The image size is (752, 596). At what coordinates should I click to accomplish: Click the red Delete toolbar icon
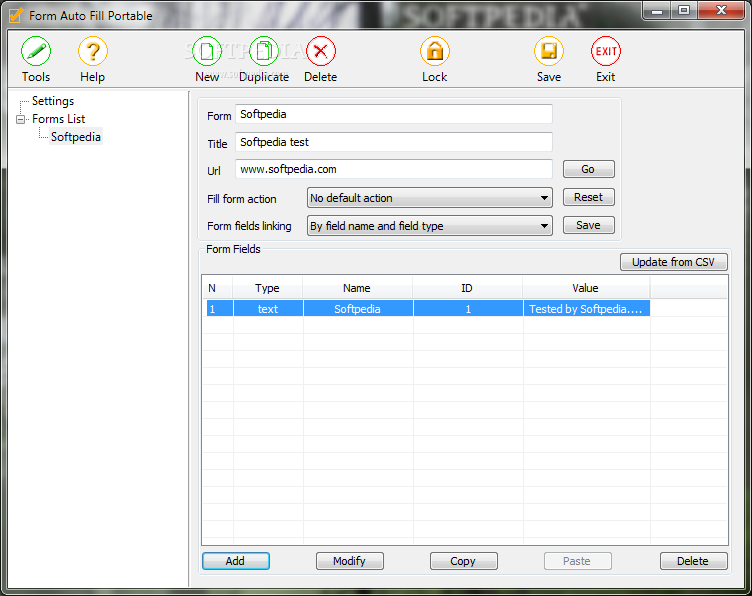(321, 51)
